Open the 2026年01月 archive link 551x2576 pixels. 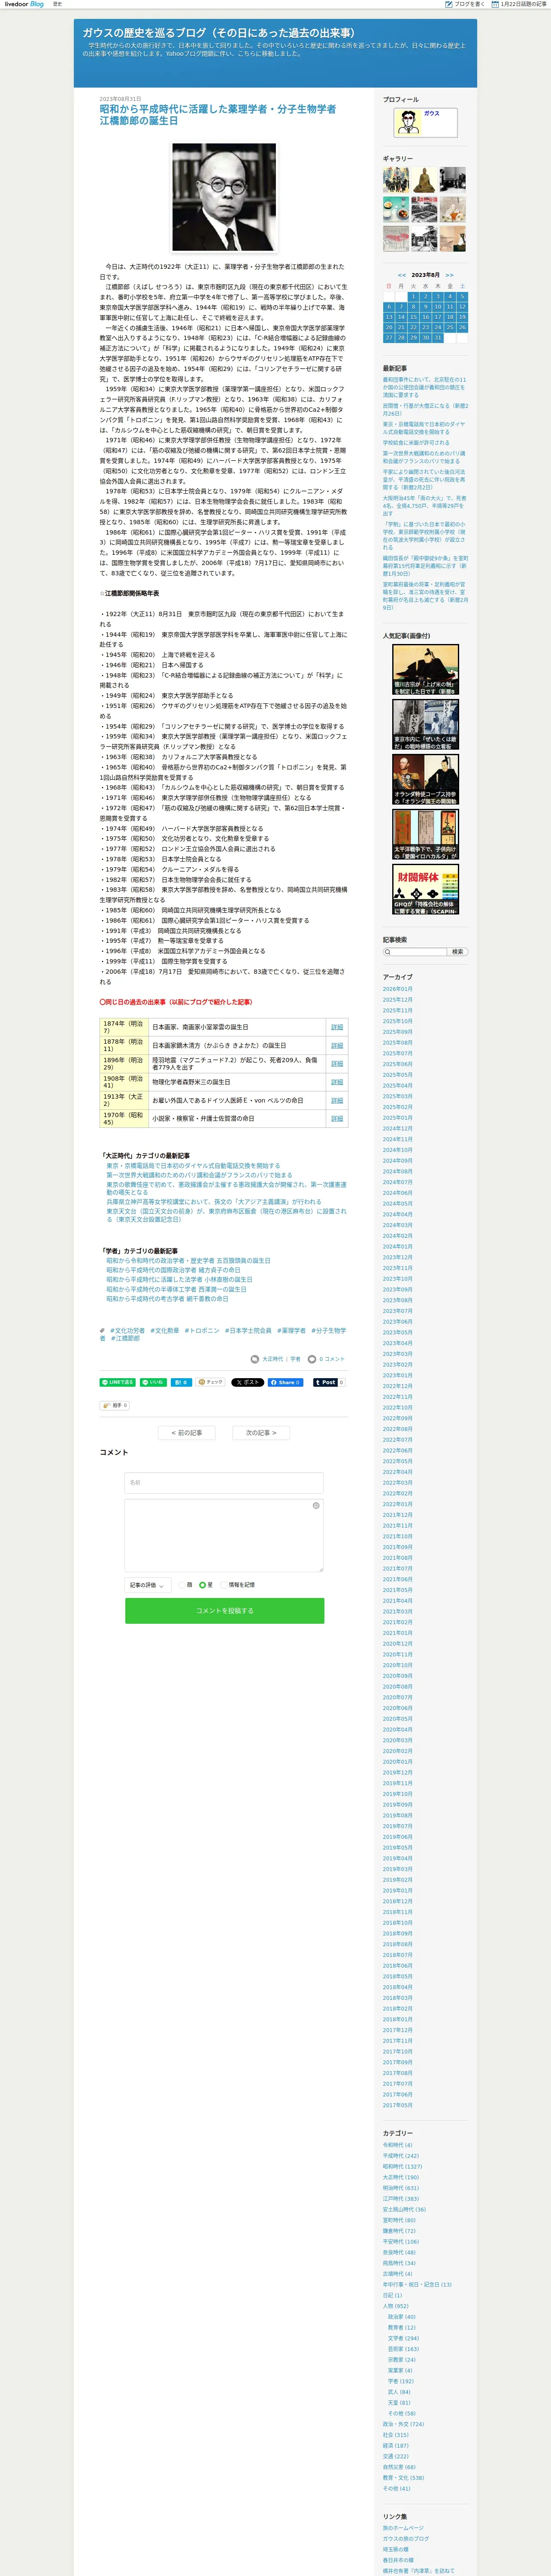(x=397, y=989)
